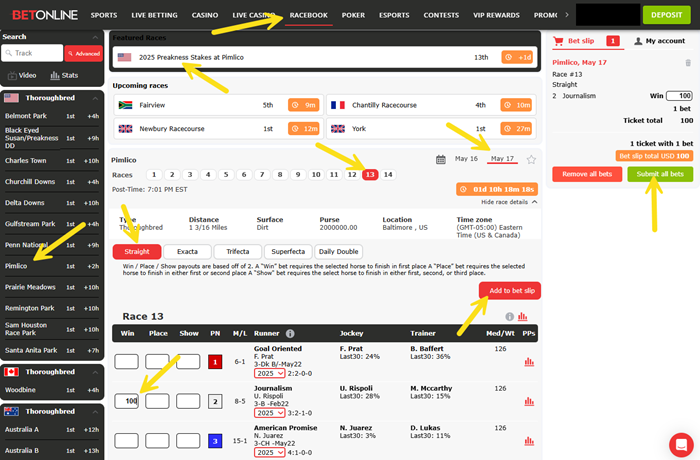The height and width of the screenshot is (460, 700).
Task: Click the Track search input field
Action: (36, 53)
